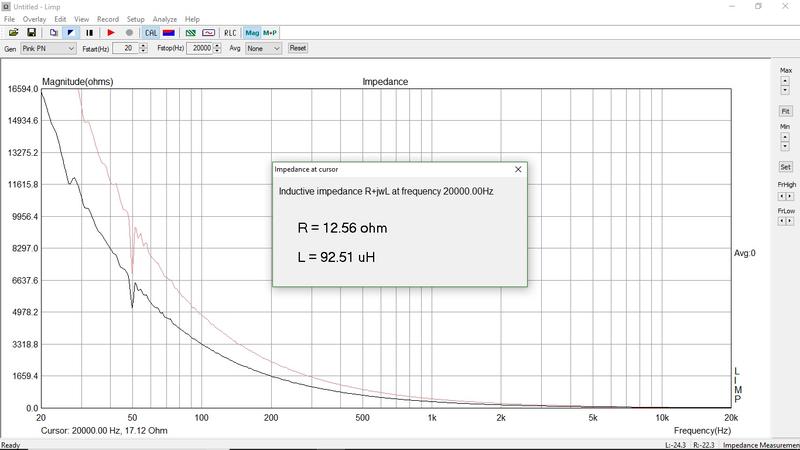
Task: Close the Impedance at cursor dialog
Action: [517, 170]
